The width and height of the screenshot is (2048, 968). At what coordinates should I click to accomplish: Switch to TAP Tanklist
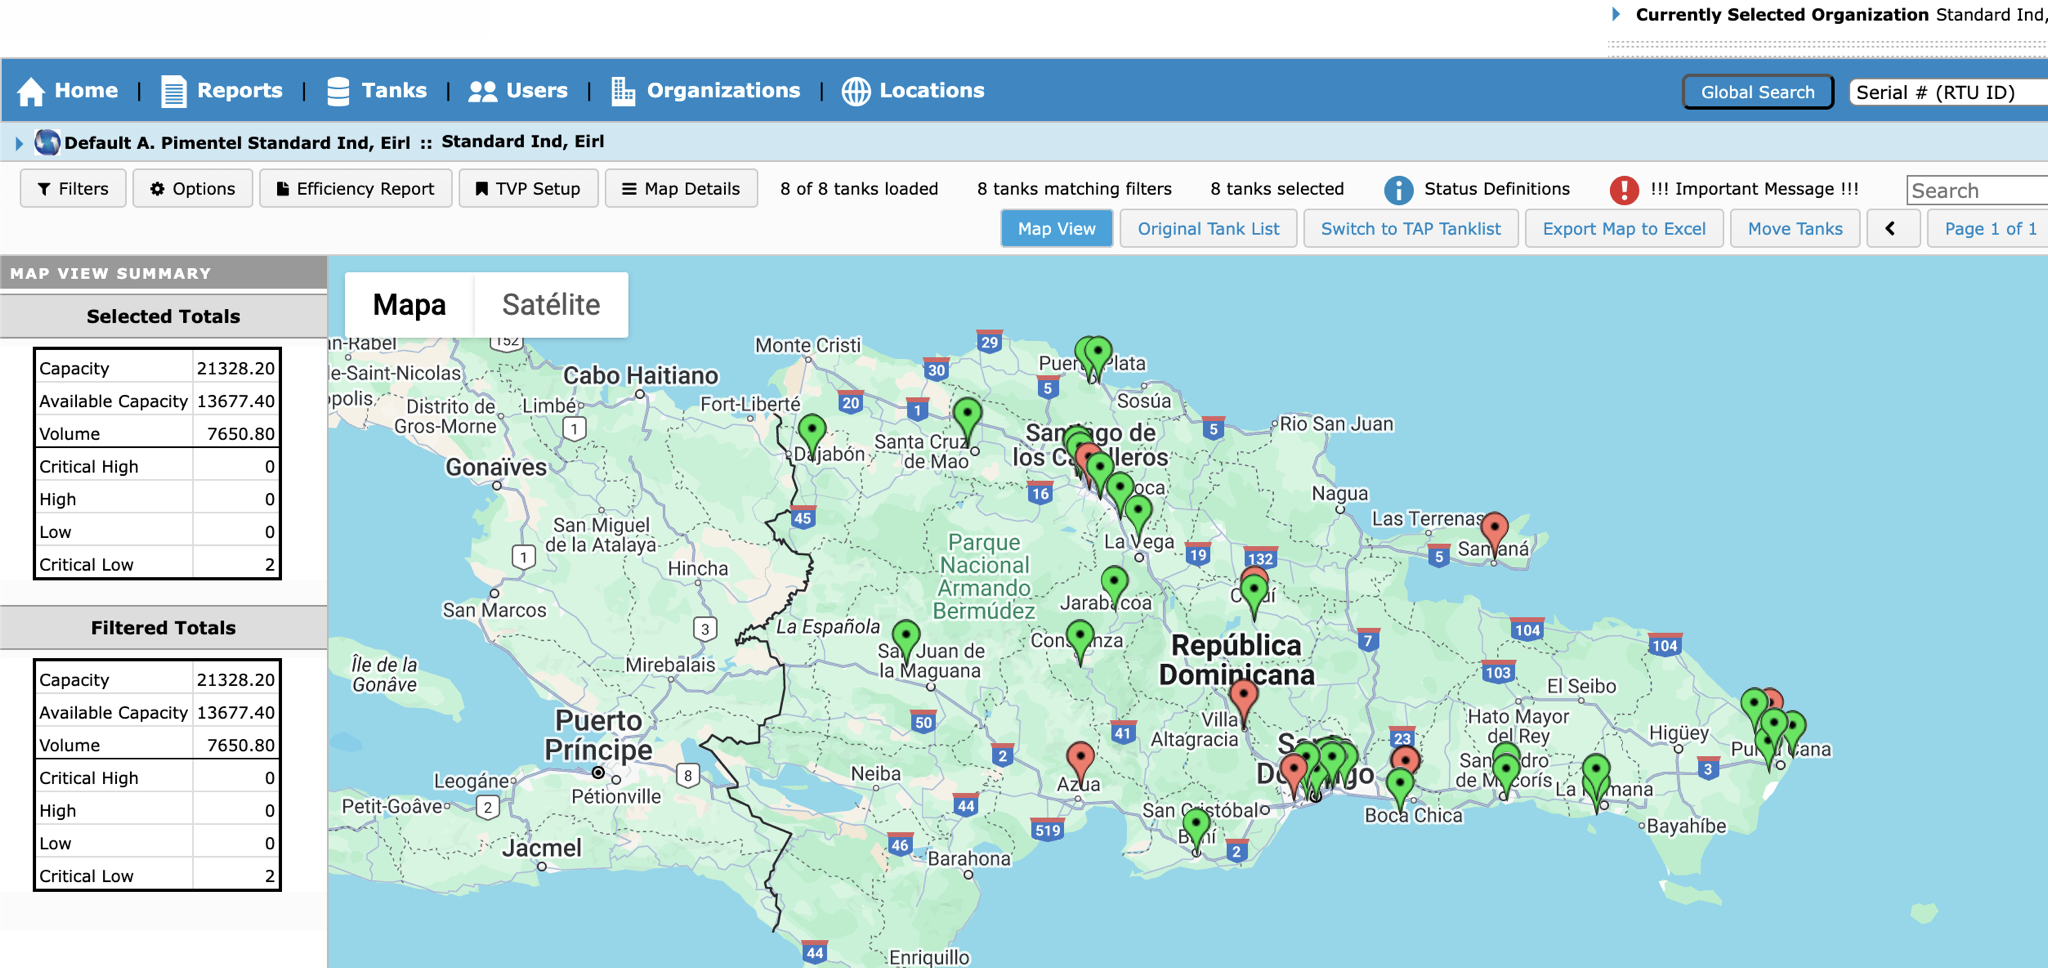click(x=1410, y=229)
